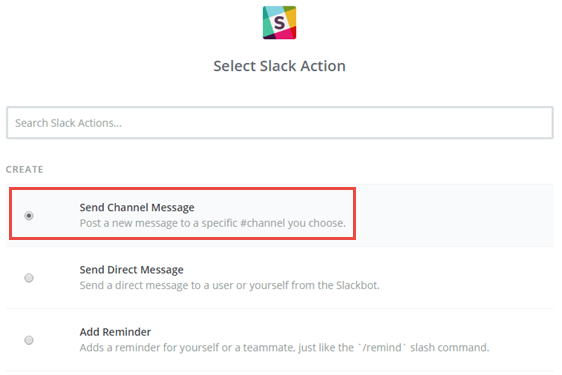Screen dimensions: 562x375
Task: Click the Send Channel Message title
Action: coord(137,208)
